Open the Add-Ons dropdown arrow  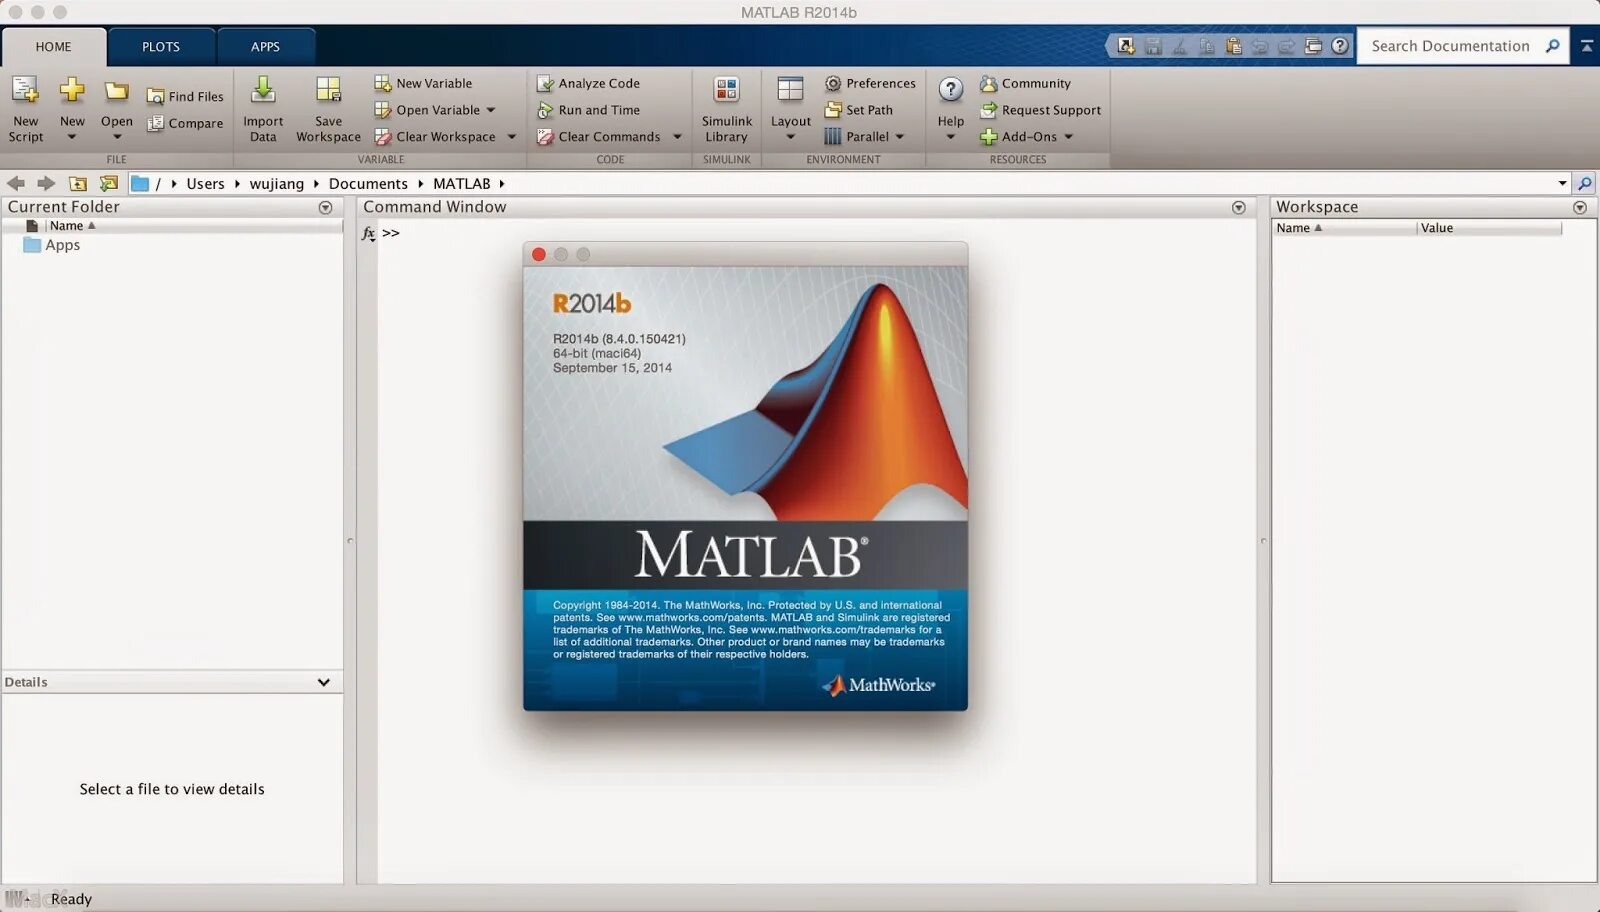(x=1068, y=136)
